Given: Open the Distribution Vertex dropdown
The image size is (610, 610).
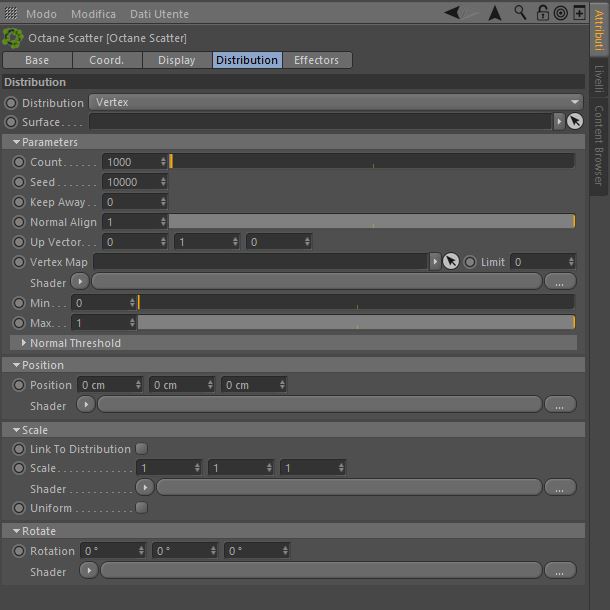Looking at the screenshot, I should click(336, 102).
